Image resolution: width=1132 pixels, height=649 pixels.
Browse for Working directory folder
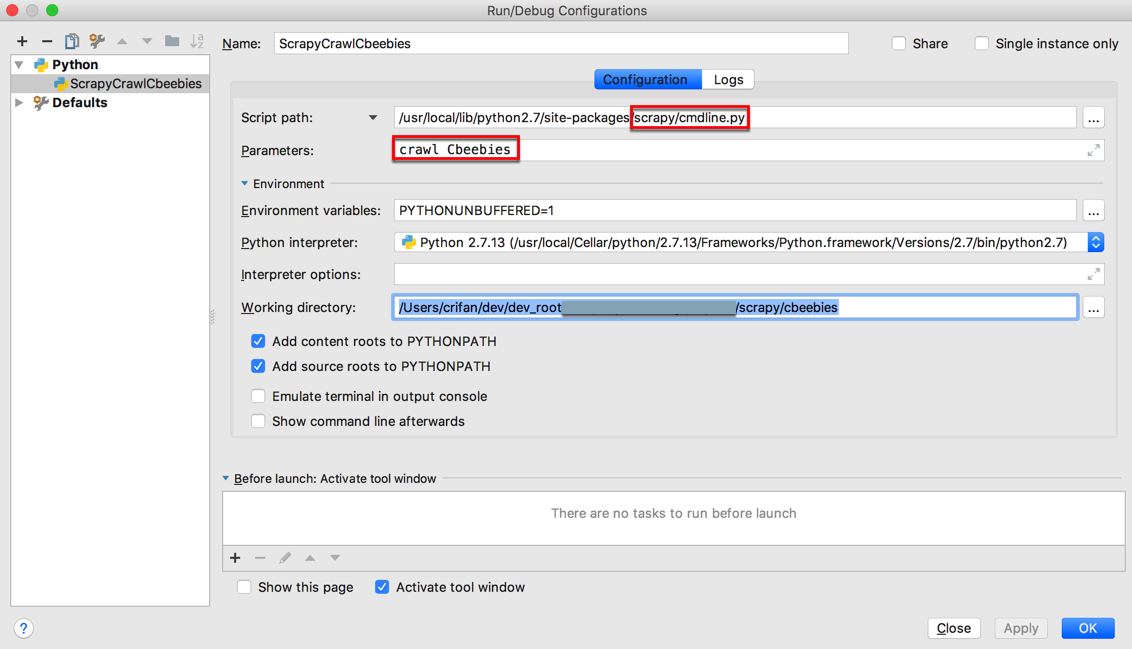[1094, 308]
